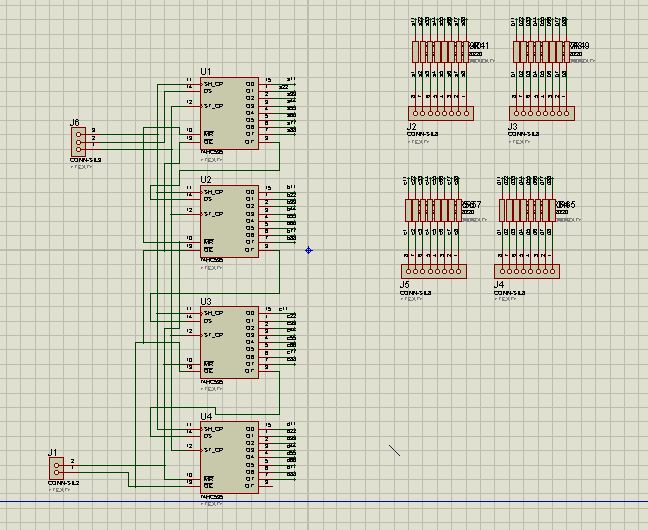Click the U2 shift register component body
Screen dimensions: 648x530
(x=230, y=221)
